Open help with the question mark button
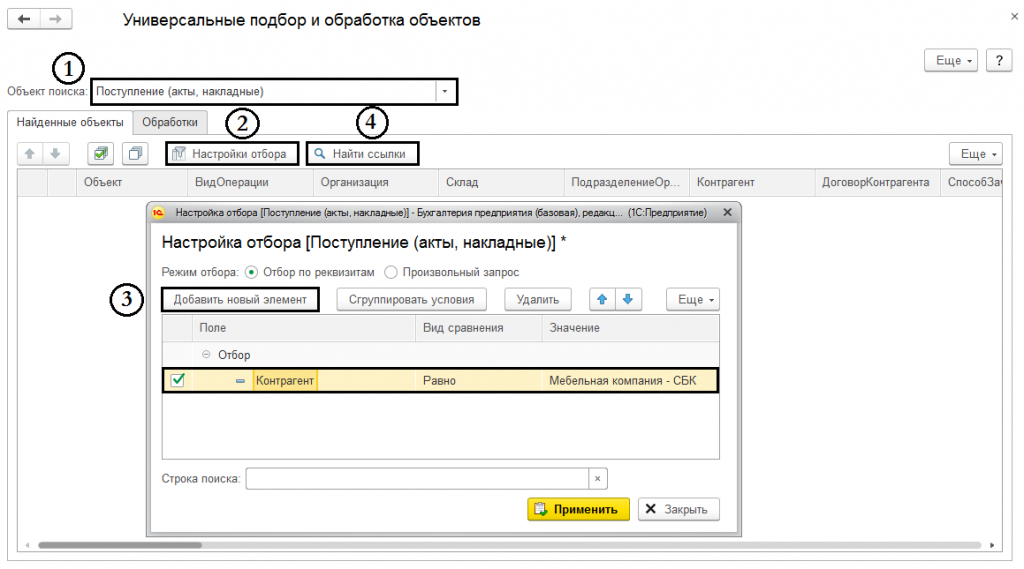Viewport: 1024px width, 569px height. coord(999,60)
